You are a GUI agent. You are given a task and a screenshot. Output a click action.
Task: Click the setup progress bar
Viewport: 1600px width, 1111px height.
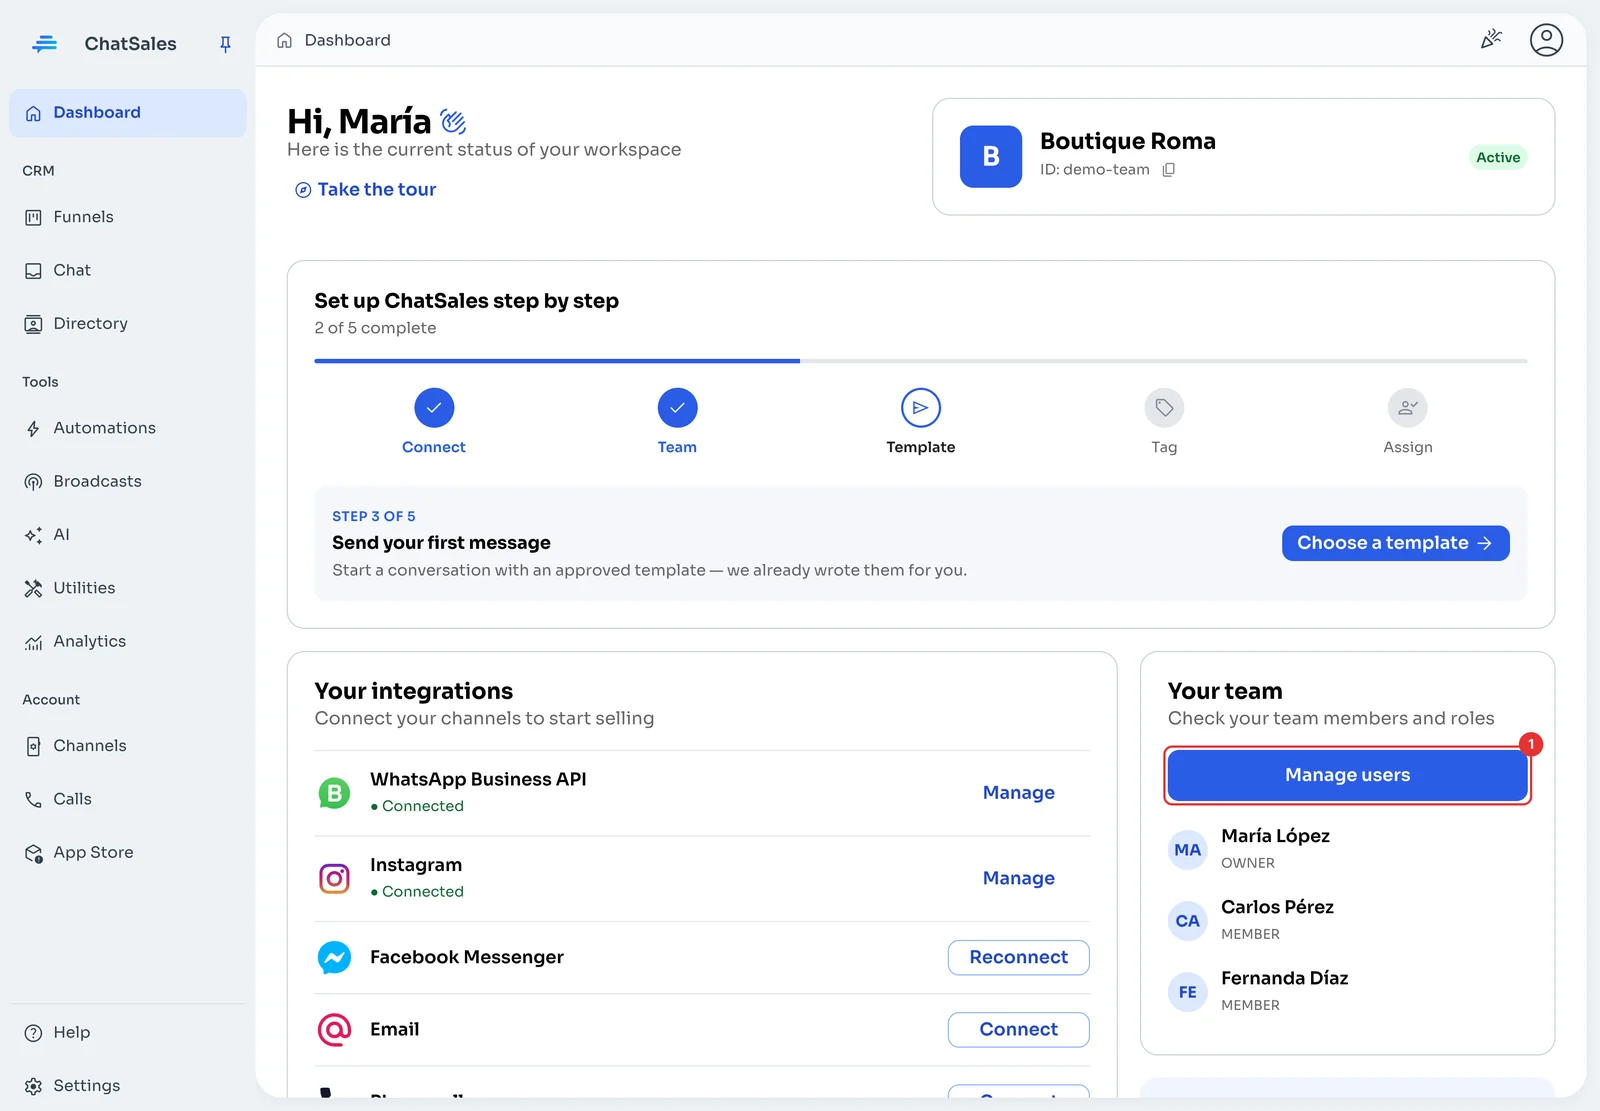click(920, 361)
